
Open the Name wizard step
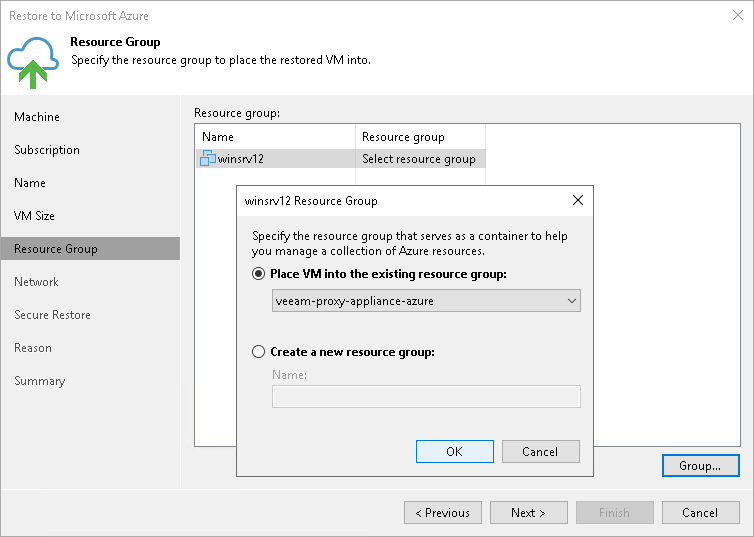point(30,183)
